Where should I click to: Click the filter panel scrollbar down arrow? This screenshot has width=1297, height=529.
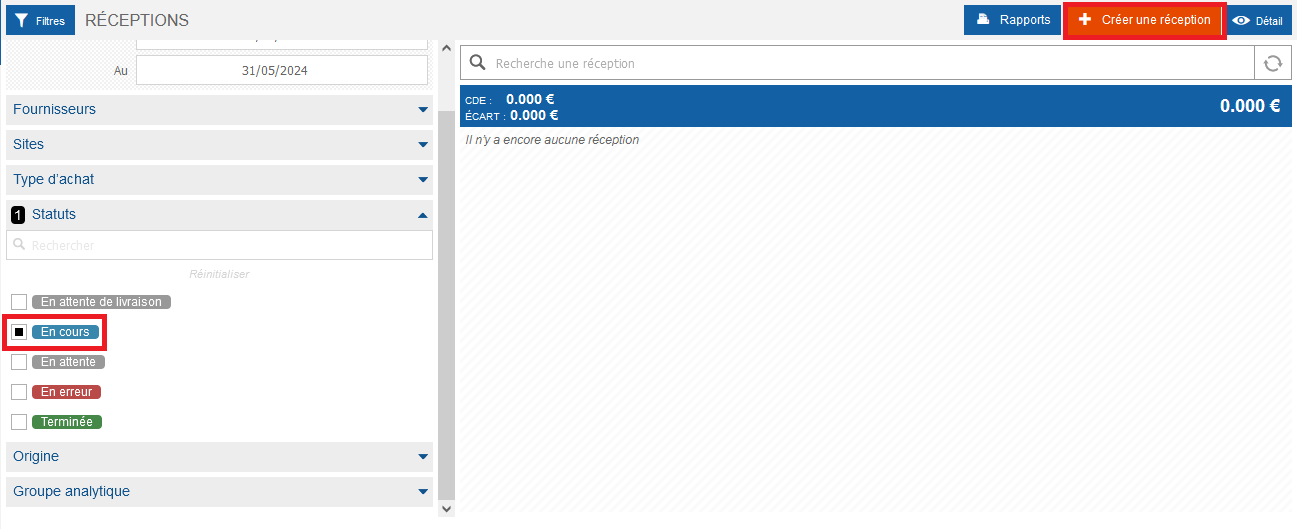(x=446, y=508)
